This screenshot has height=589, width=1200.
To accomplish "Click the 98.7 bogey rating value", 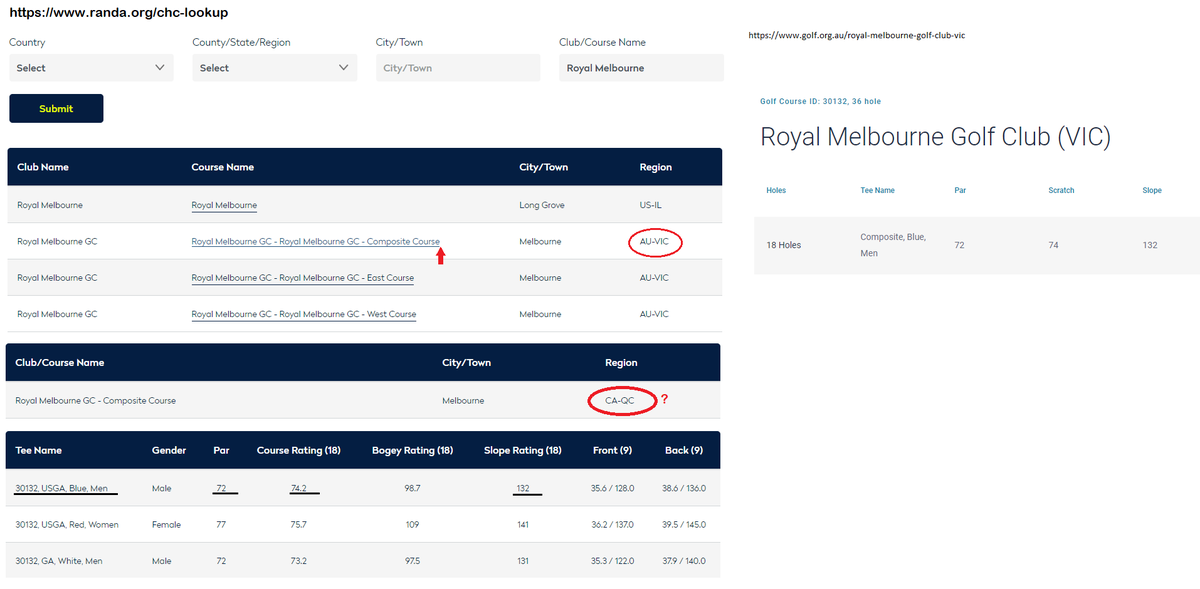I will pos(412,488).
